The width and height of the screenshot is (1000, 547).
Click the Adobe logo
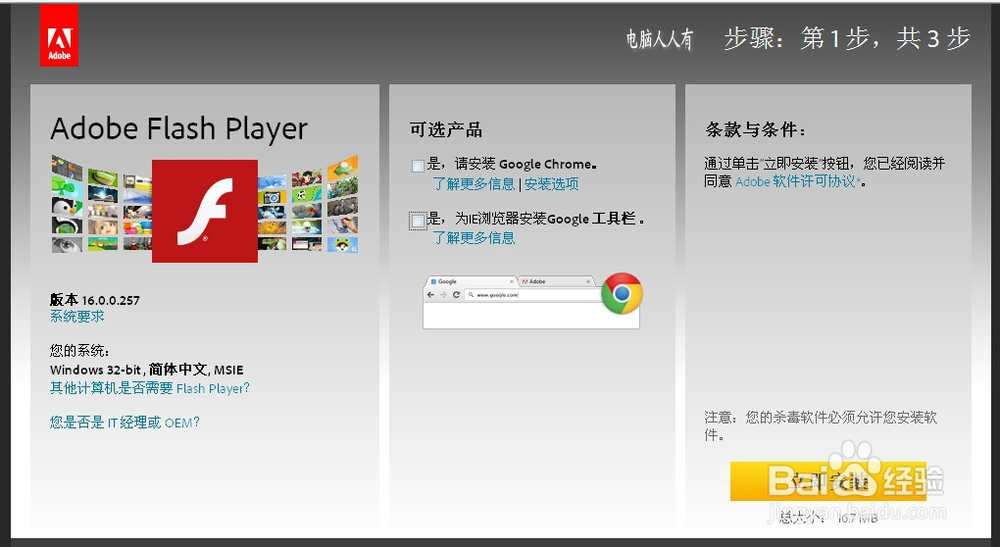(x=59, y=36)
